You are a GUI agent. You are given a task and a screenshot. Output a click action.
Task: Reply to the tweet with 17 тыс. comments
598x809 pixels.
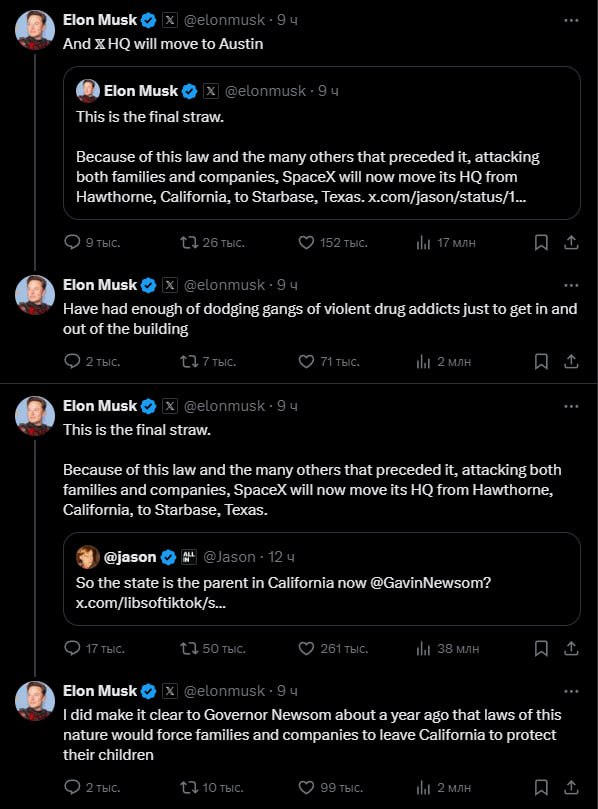72,648
